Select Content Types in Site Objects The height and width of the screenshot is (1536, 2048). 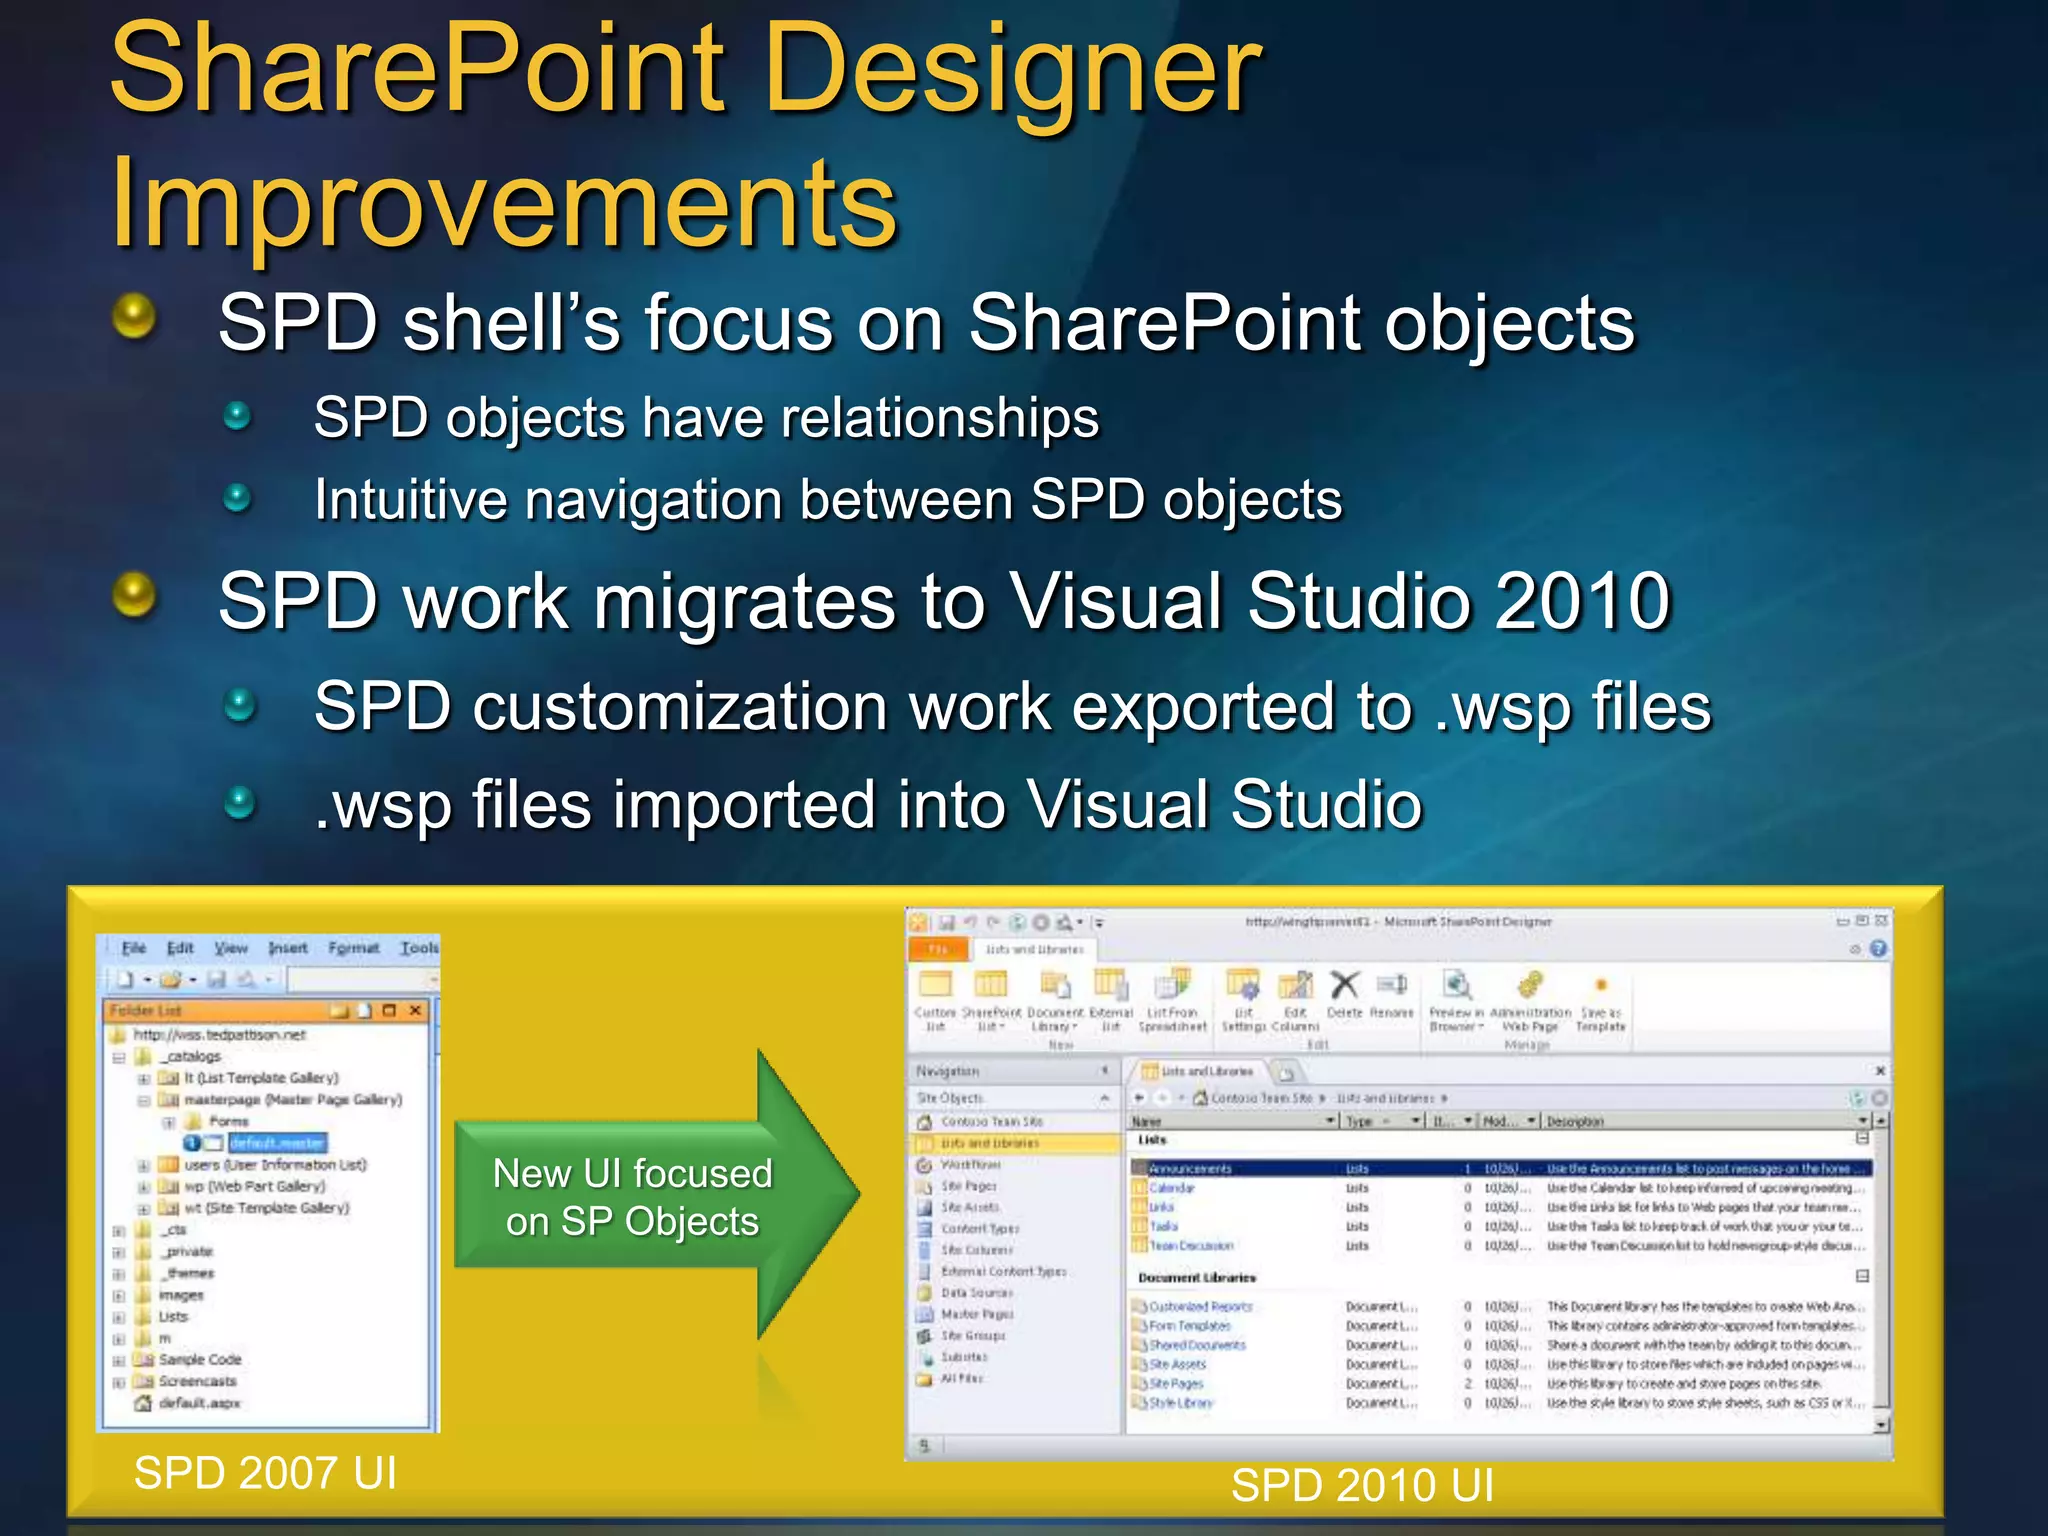pyautogui.click(x=980, y=1228)
